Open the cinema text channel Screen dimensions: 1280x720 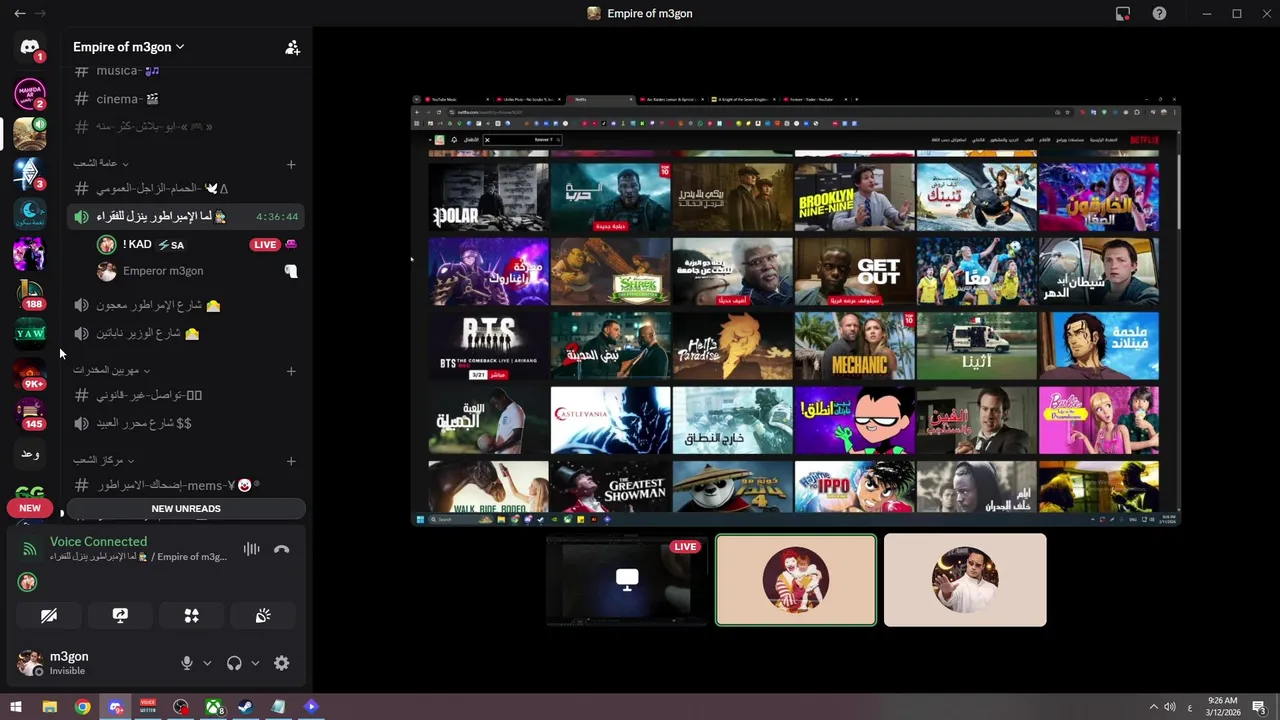click(185, 99)
